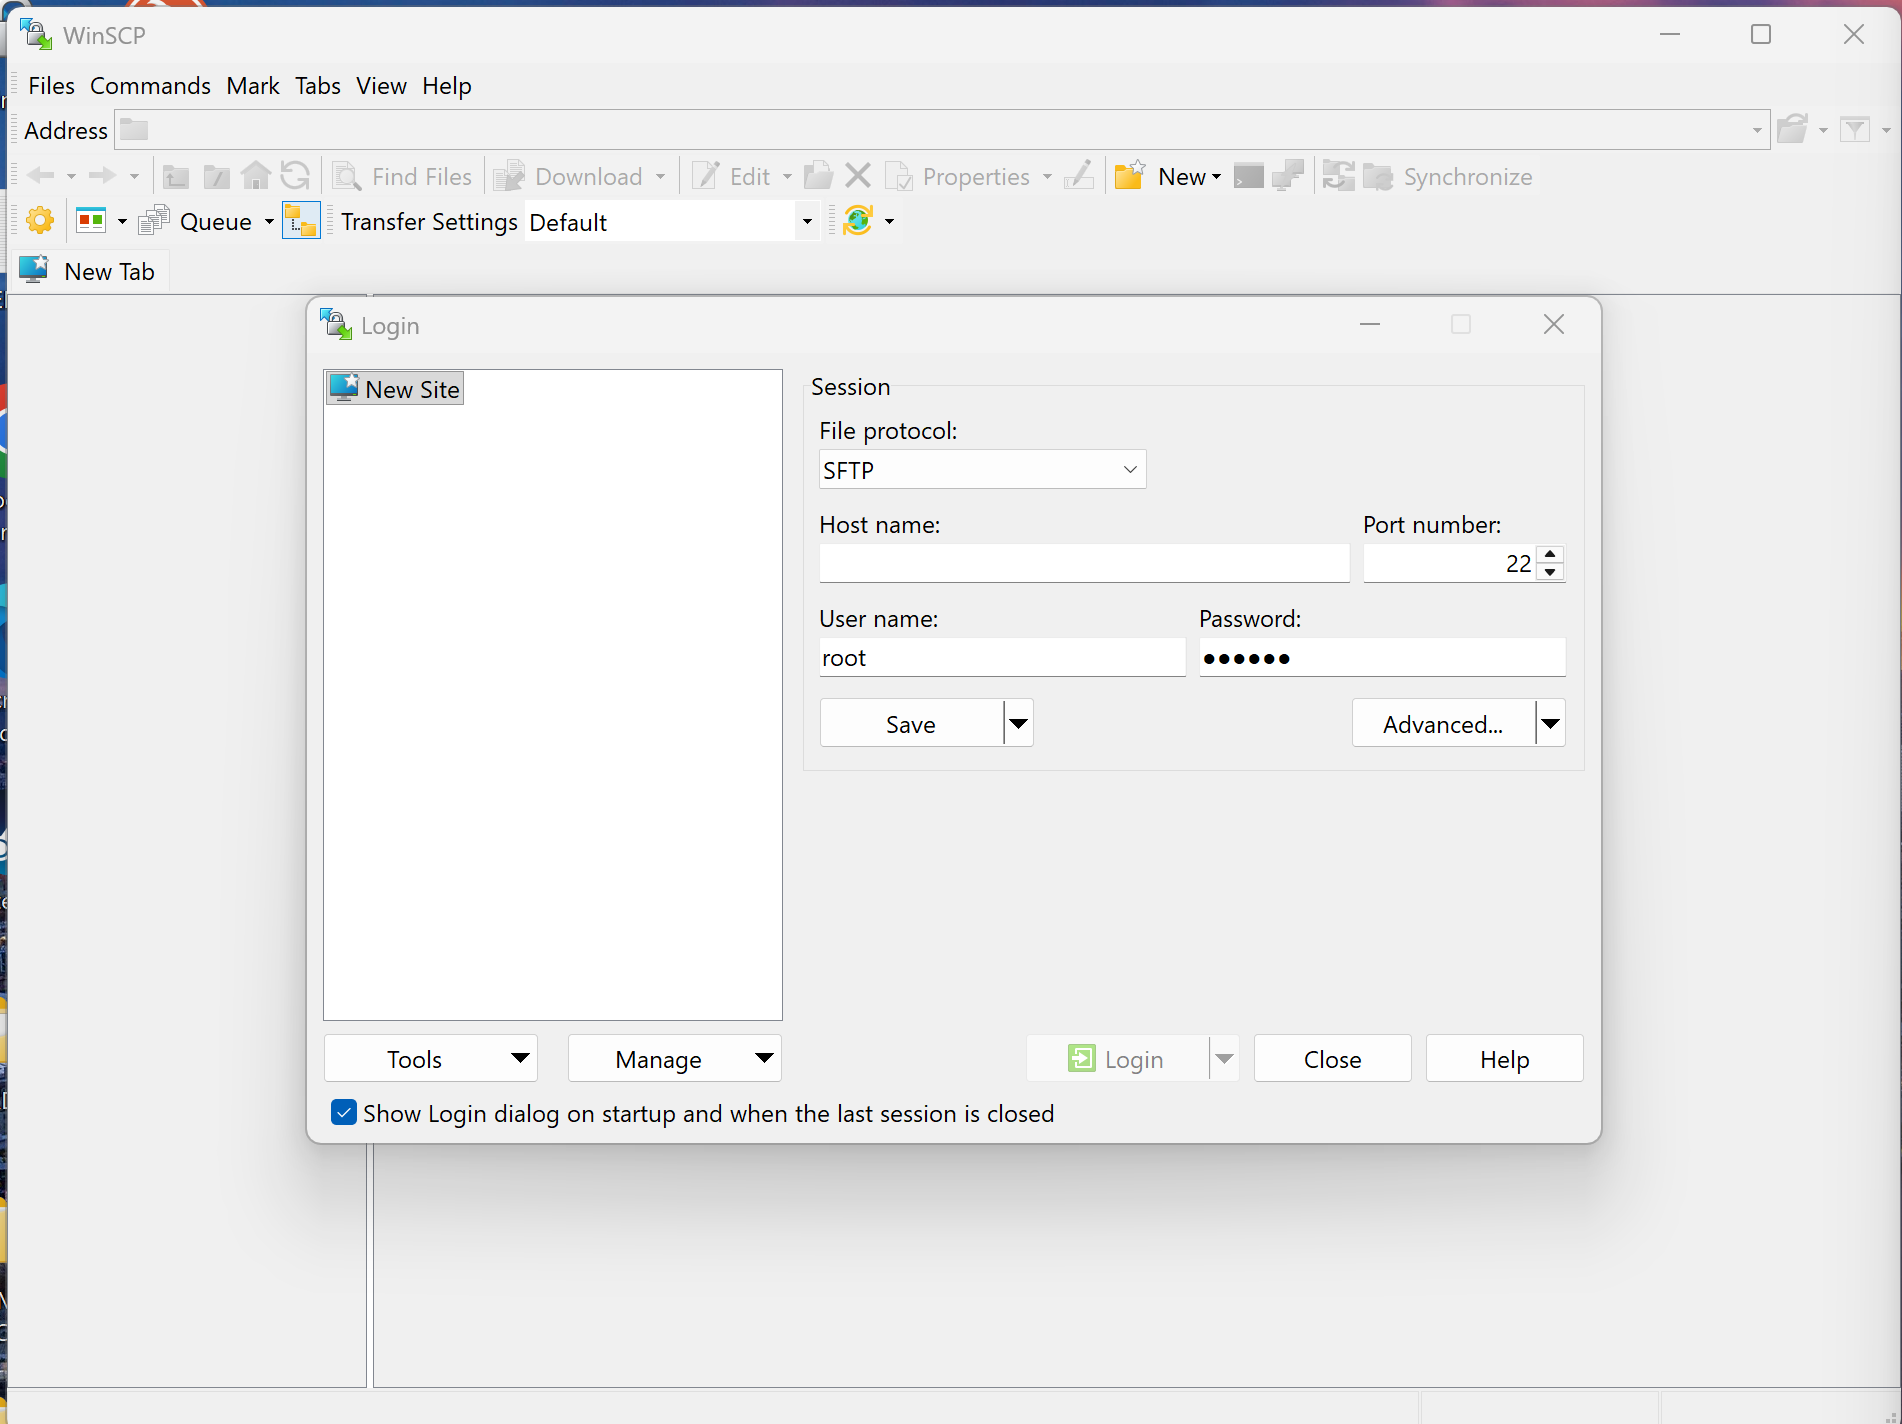
Task: Click the User name field
Action: 1002,657
